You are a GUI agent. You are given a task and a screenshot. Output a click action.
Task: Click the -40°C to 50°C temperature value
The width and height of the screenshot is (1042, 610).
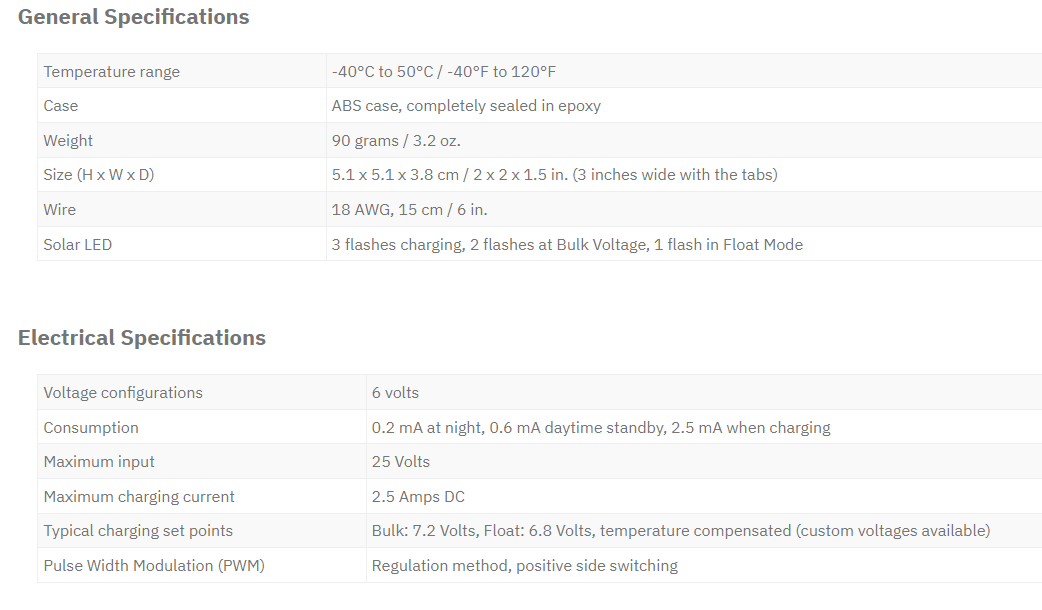(x=444, y=72)
